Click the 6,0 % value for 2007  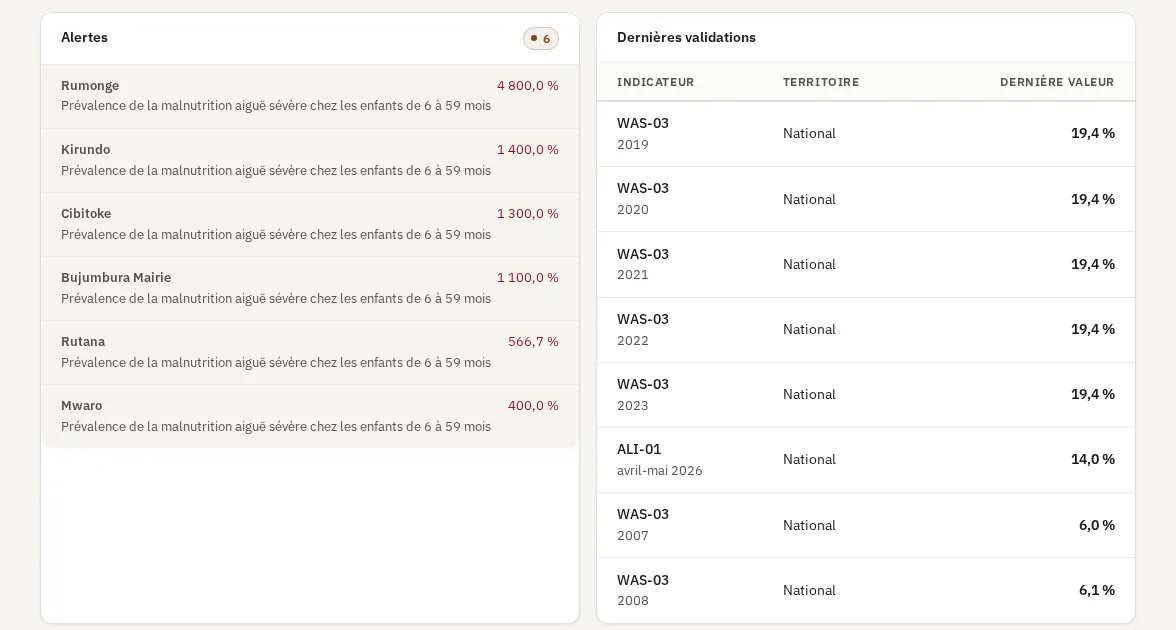[1096, 525]
